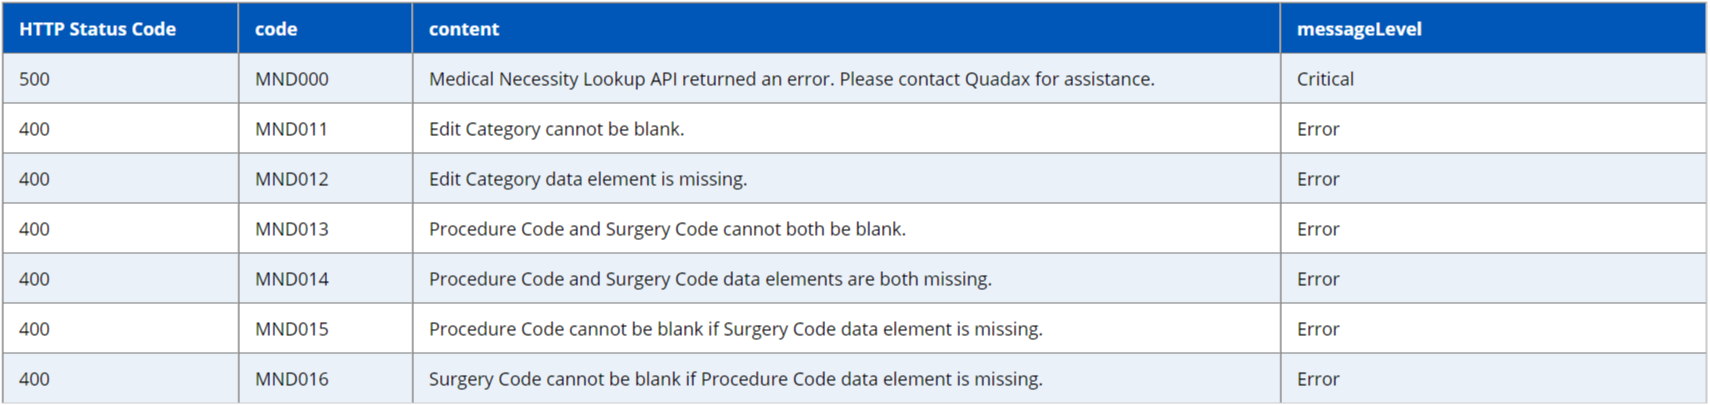The image size is (1710, 405).
Task: Click the 'data elements are both missing' message
Action: (x=710, y=279)
